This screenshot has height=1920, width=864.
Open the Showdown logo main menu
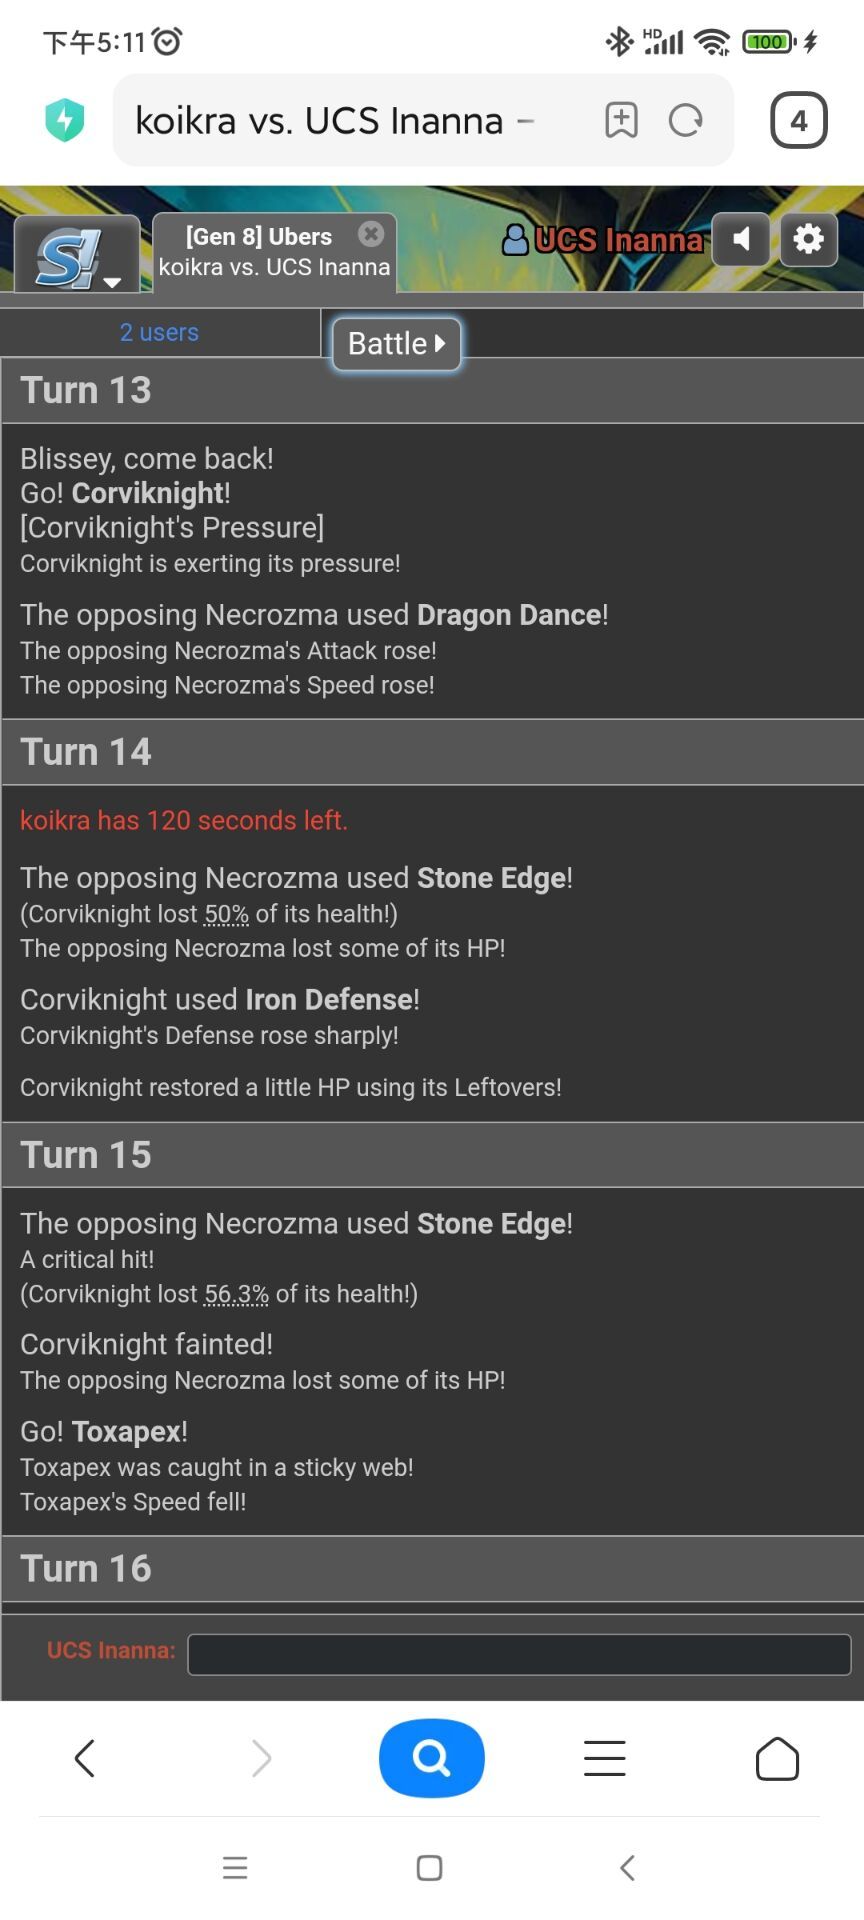(x=76, y=256)
